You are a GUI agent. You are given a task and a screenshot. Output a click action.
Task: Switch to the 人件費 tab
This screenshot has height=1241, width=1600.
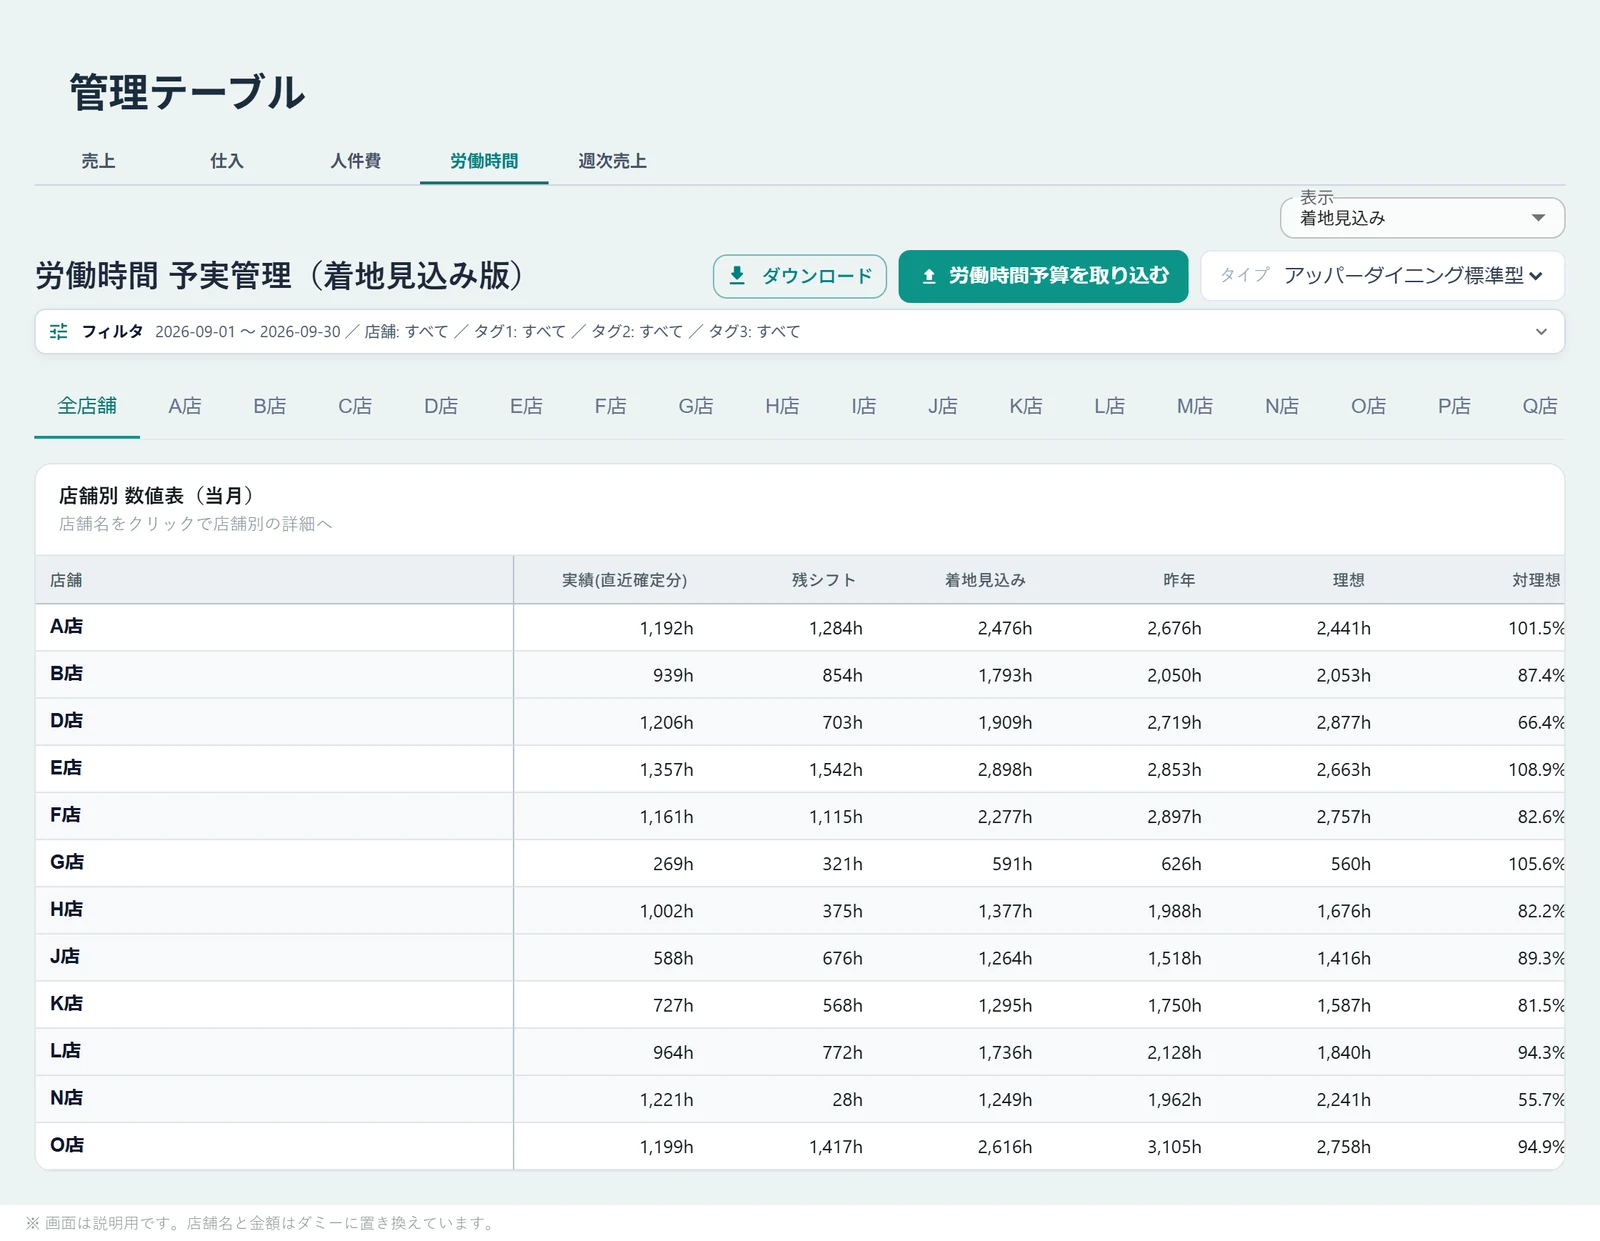tap(356, 161)
